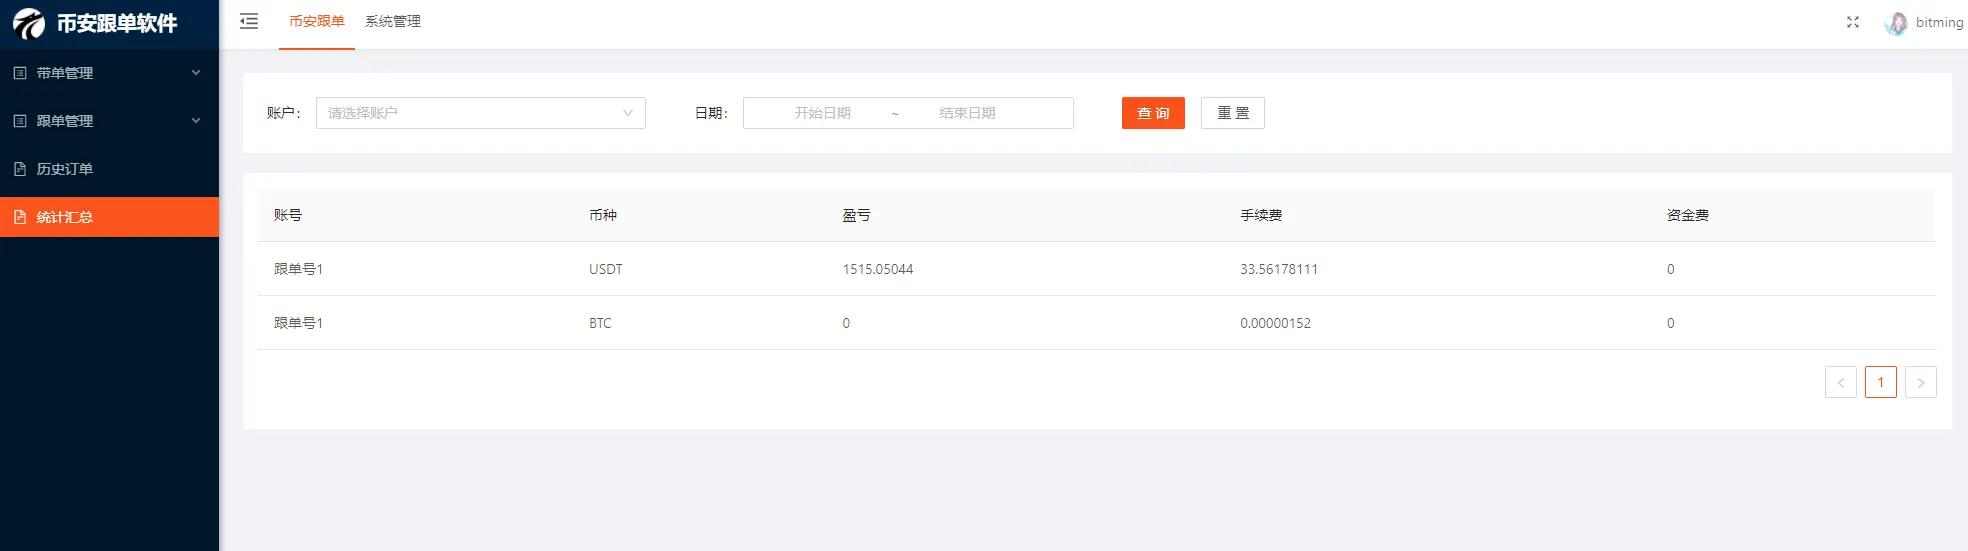Toggle fullscreen using the expand icon
The image size is (1968, 551).
click(1853, 22)
